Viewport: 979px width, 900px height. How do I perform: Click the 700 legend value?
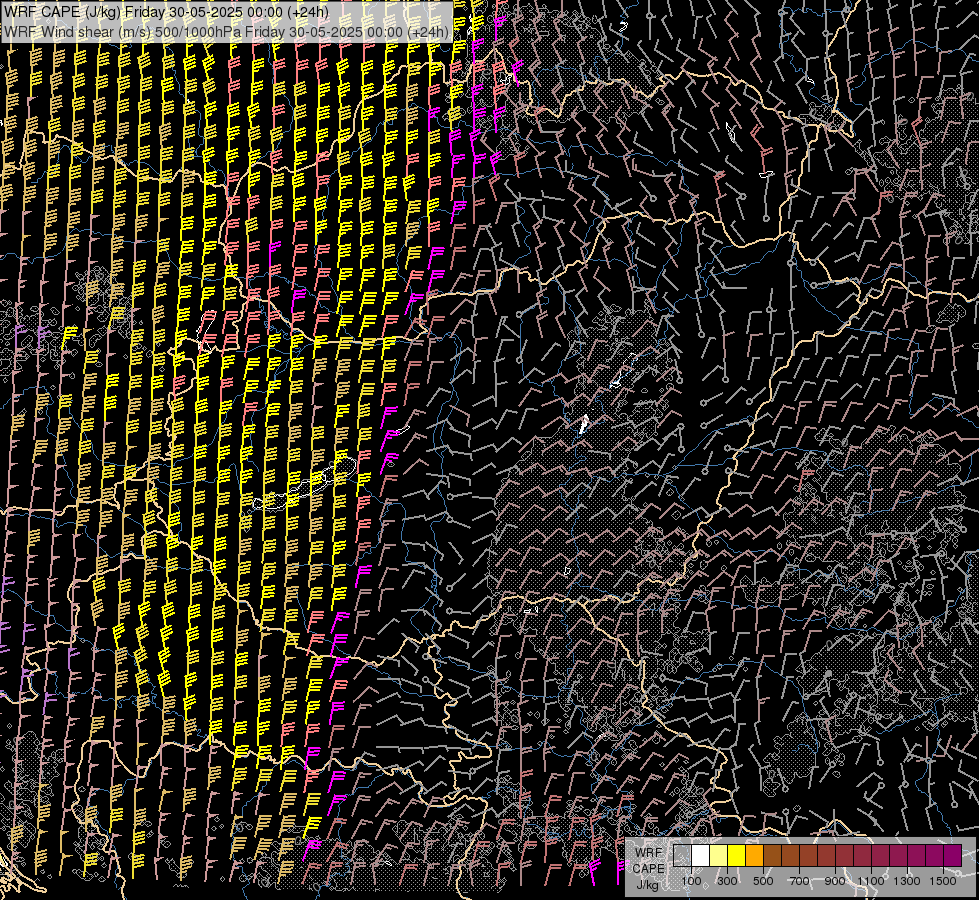point(799,881)
